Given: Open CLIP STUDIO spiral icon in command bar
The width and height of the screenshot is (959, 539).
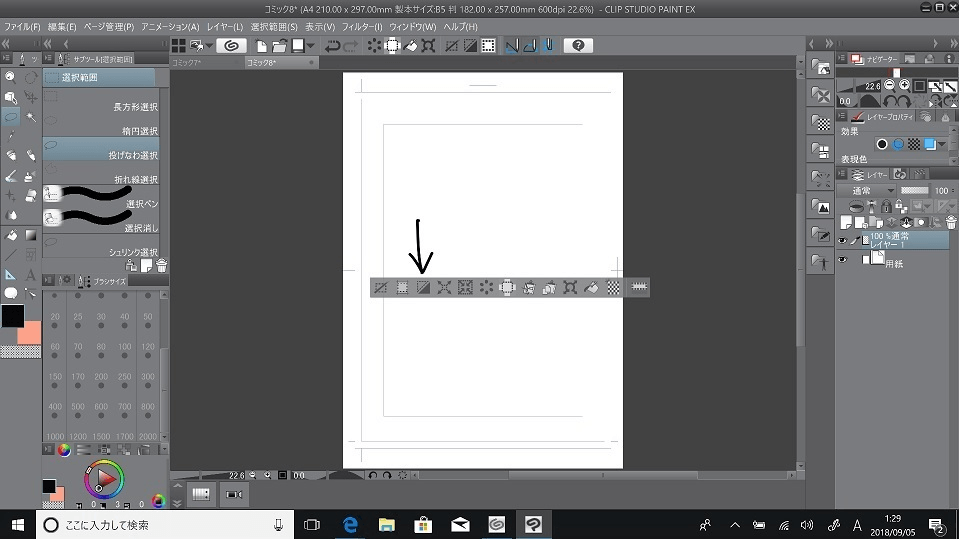Looking at the screenshot, I should pyautogui.click(x=231, y=46).
